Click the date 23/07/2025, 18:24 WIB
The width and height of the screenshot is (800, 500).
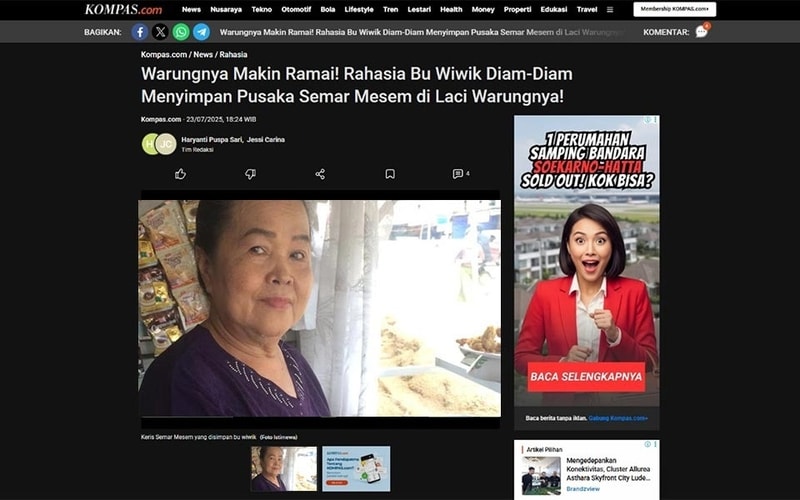221,119
